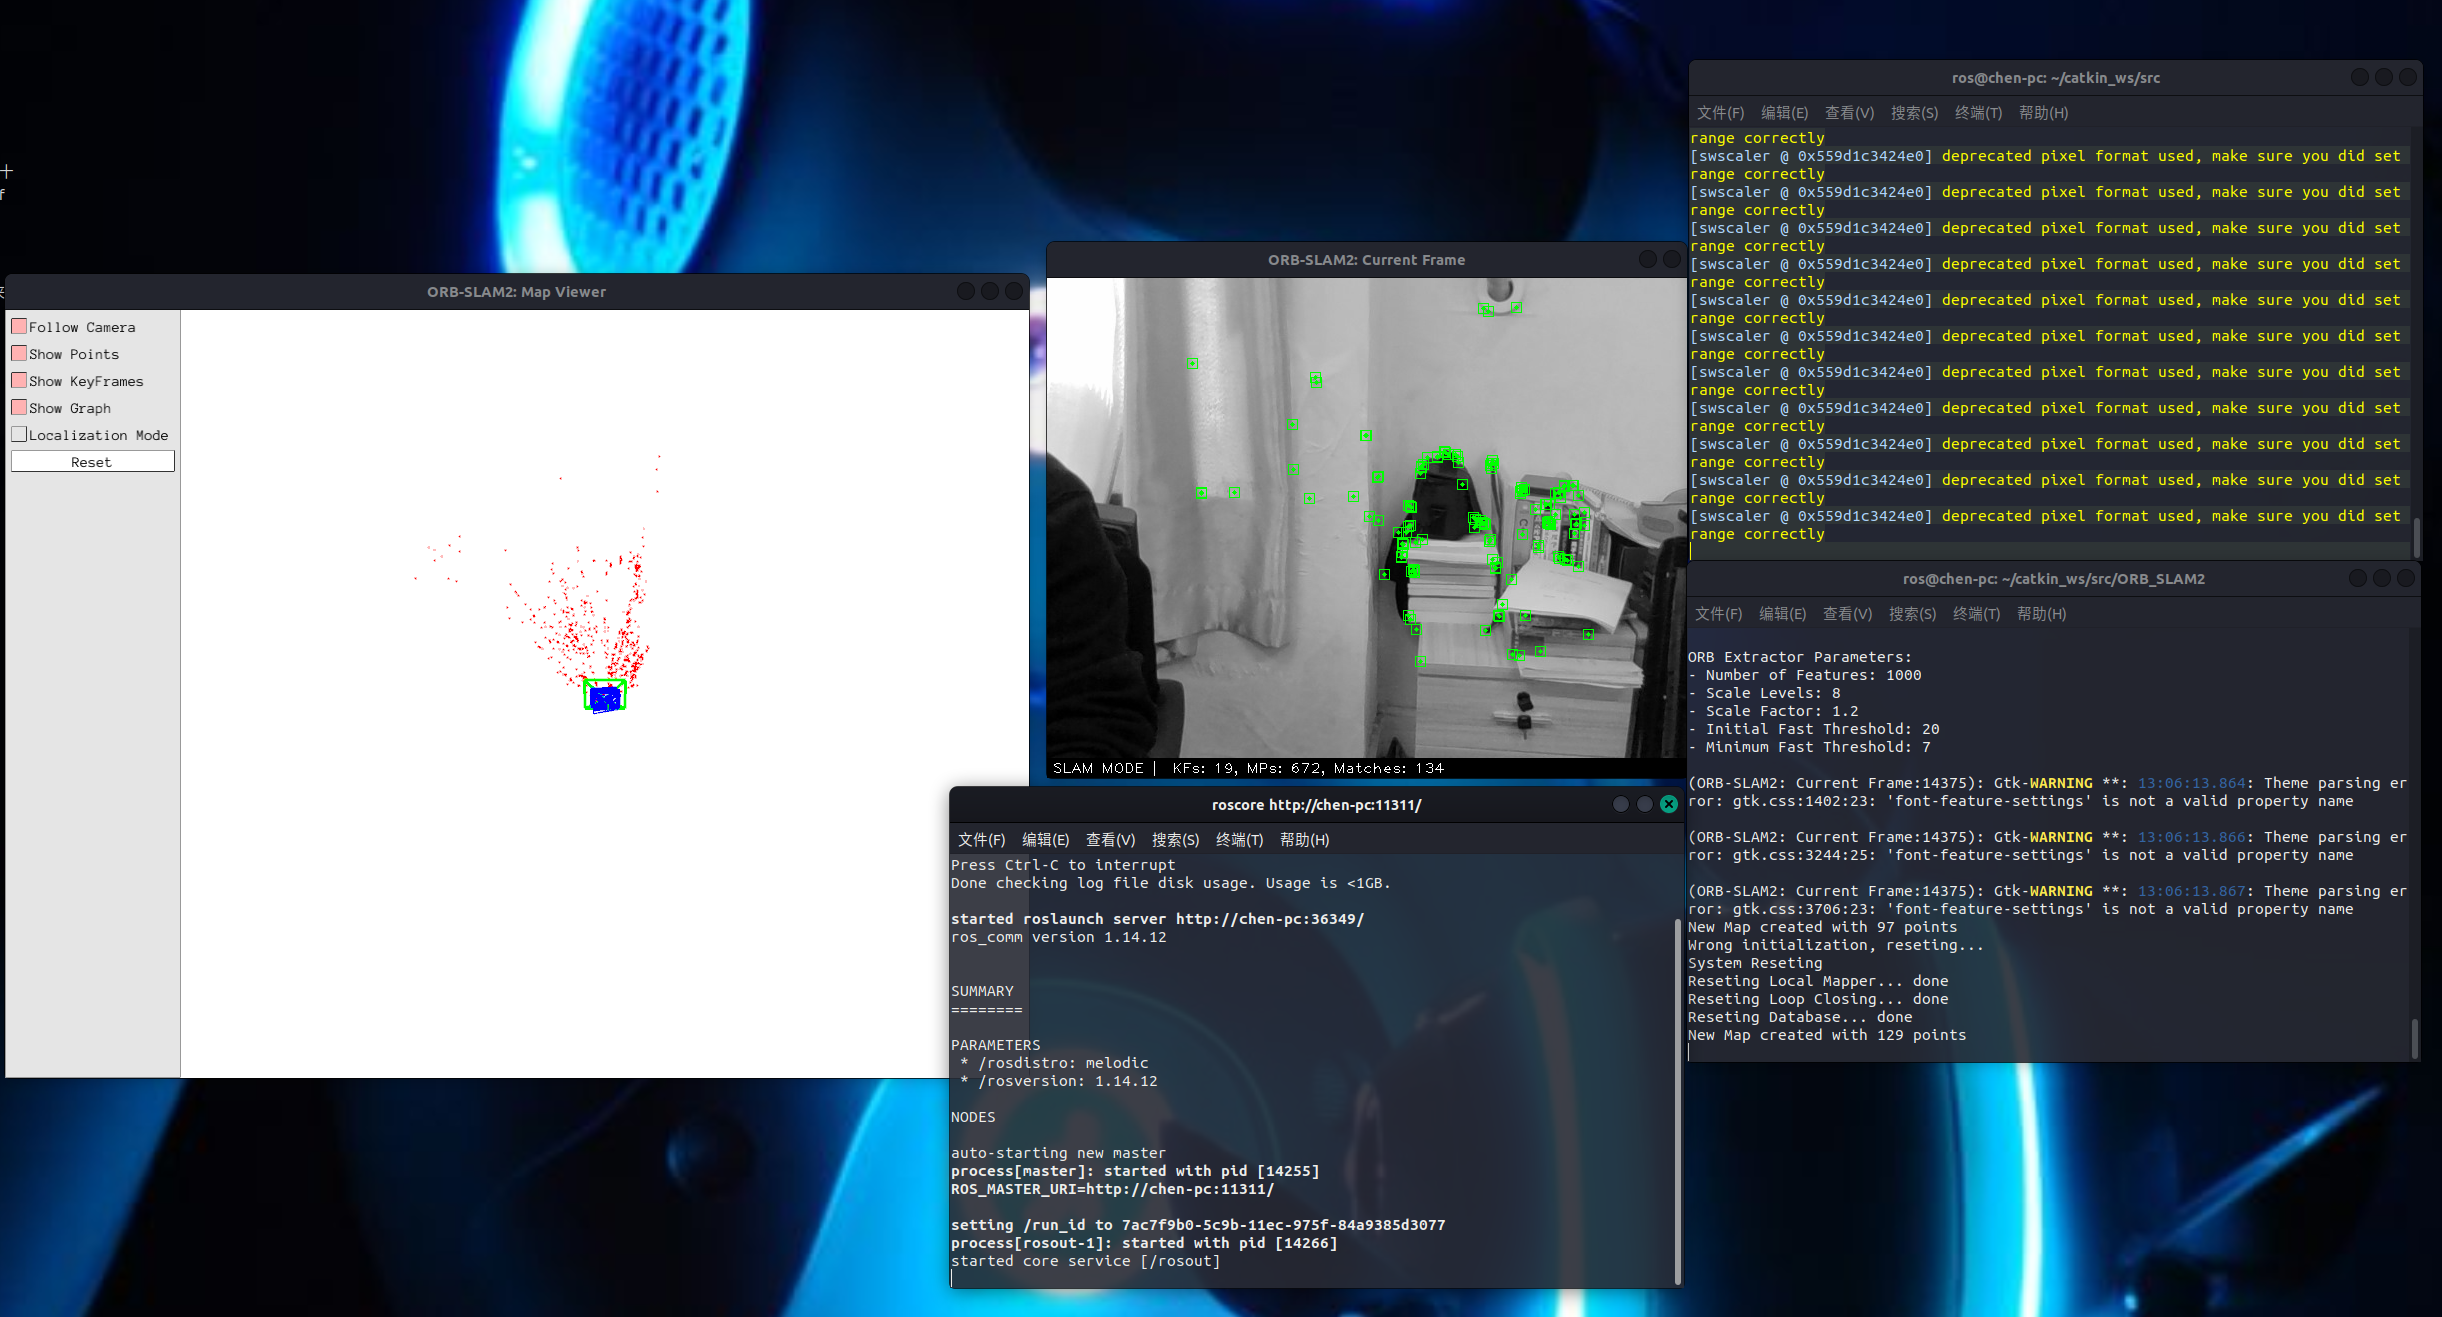
Task: Click the ORB-SLAM2 Map Viewer title bar
Action: pyautogui.click(x=516, y=292)
